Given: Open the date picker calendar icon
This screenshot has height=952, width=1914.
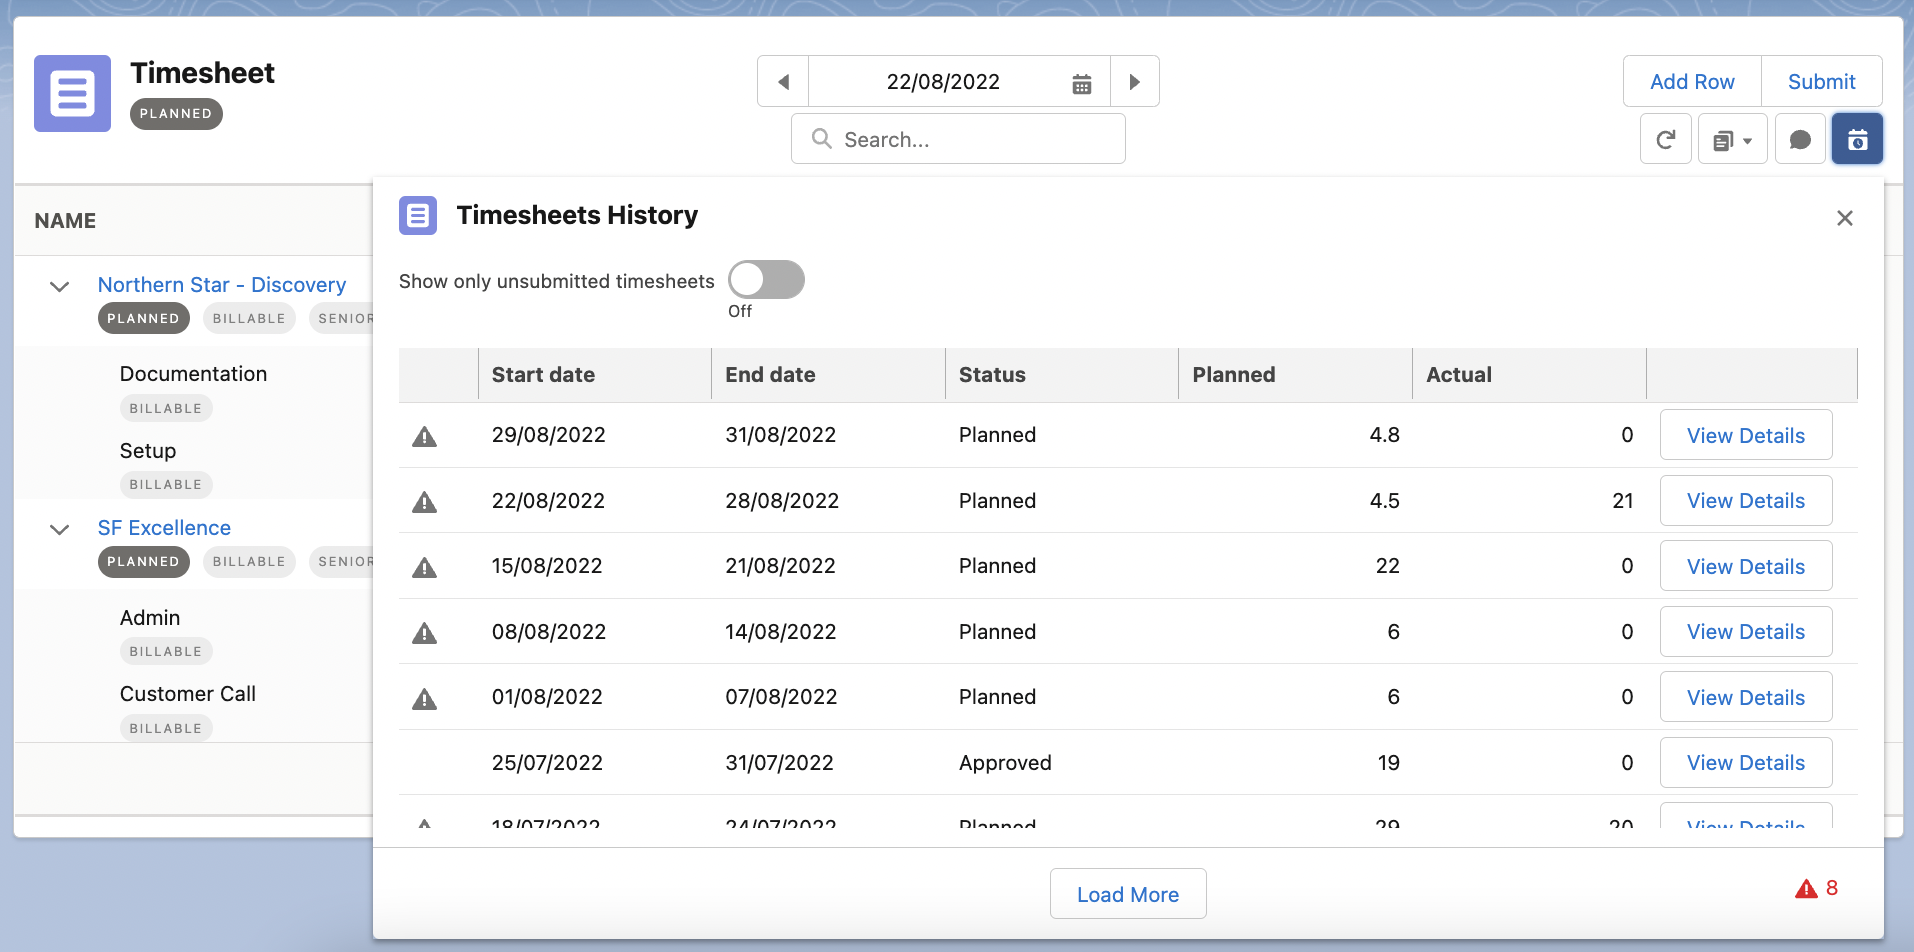Looking at the screenshot, I should pyautogui.click(x=1081, y=83).
